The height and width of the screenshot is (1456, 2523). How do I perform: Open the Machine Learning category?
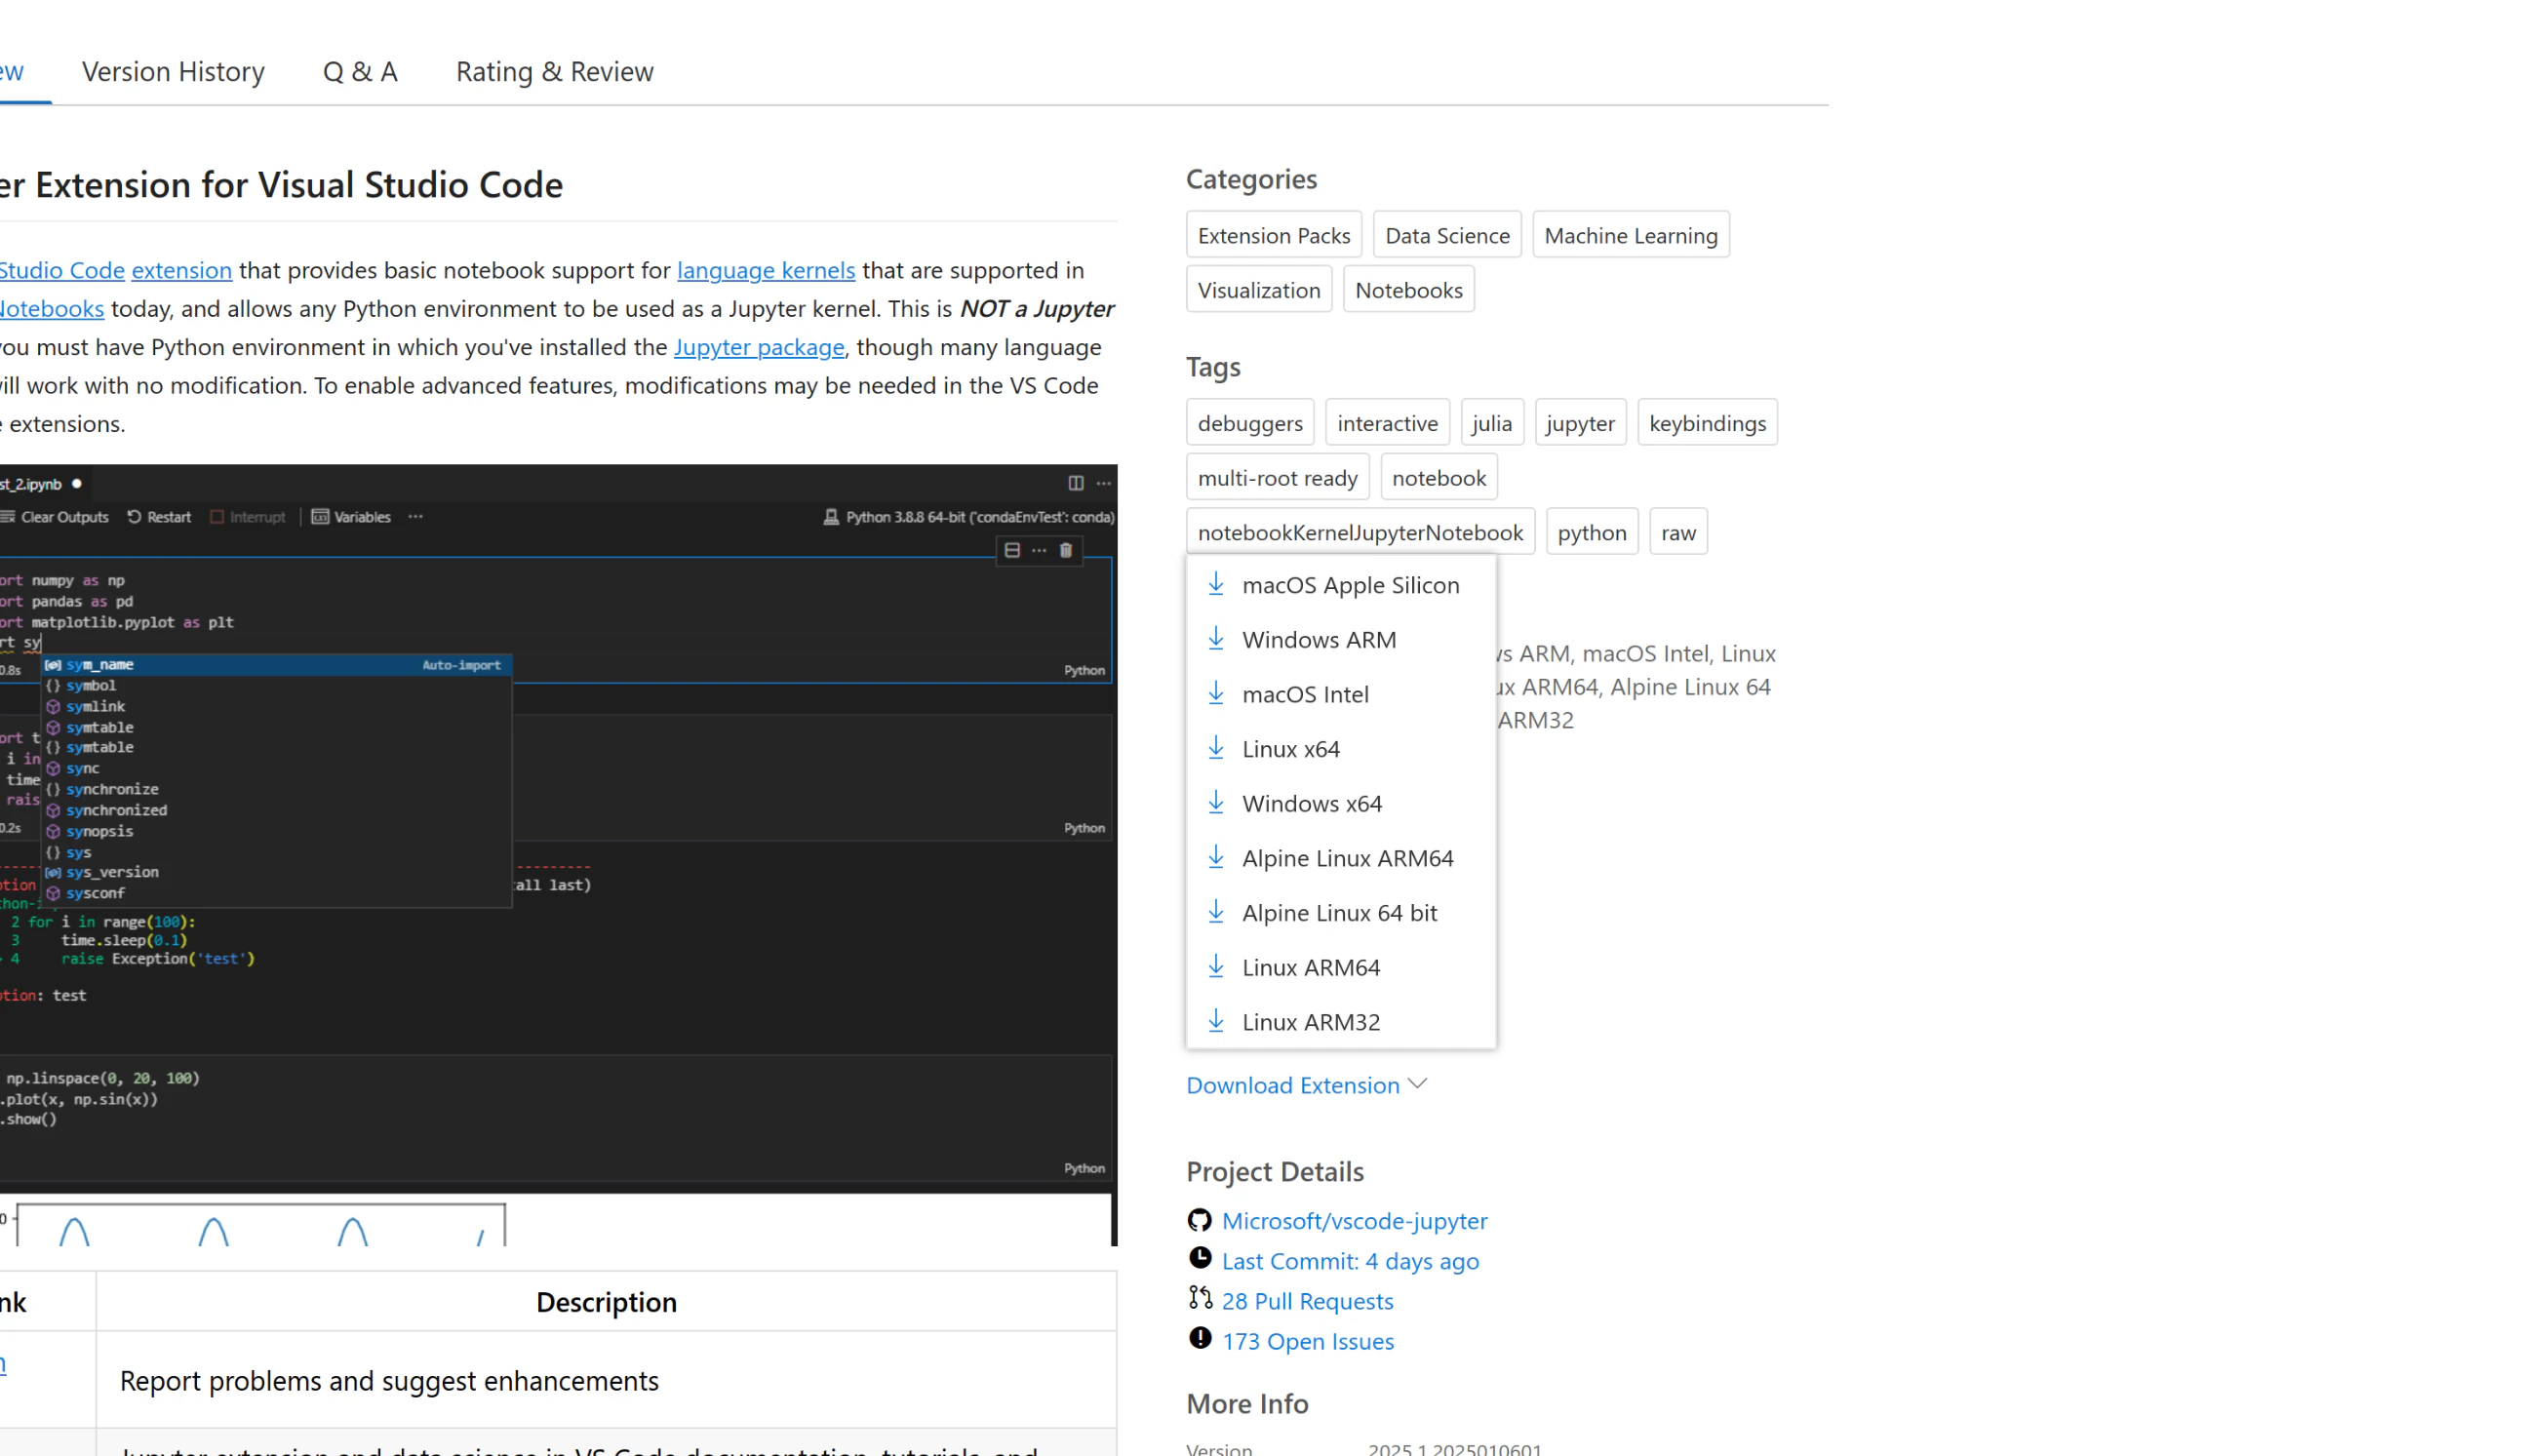(1630, 235)
